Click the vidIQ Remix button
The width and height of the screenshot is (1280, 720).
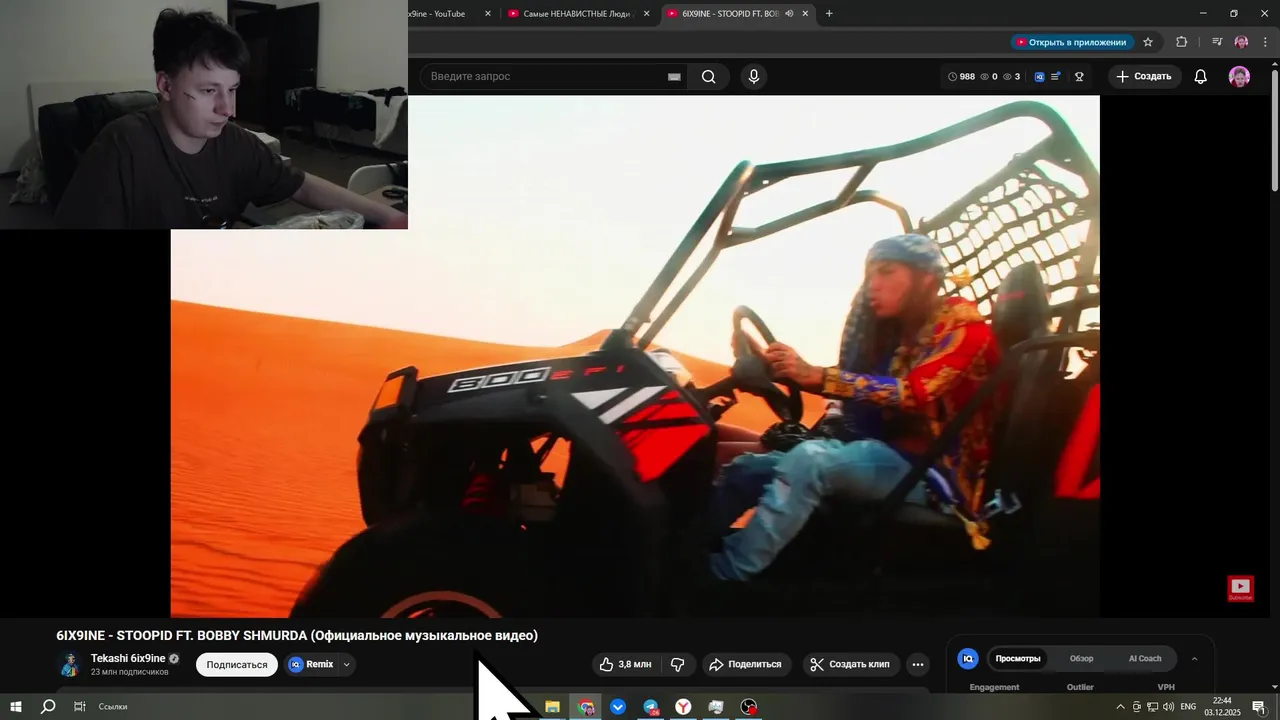tap(311, 664)
